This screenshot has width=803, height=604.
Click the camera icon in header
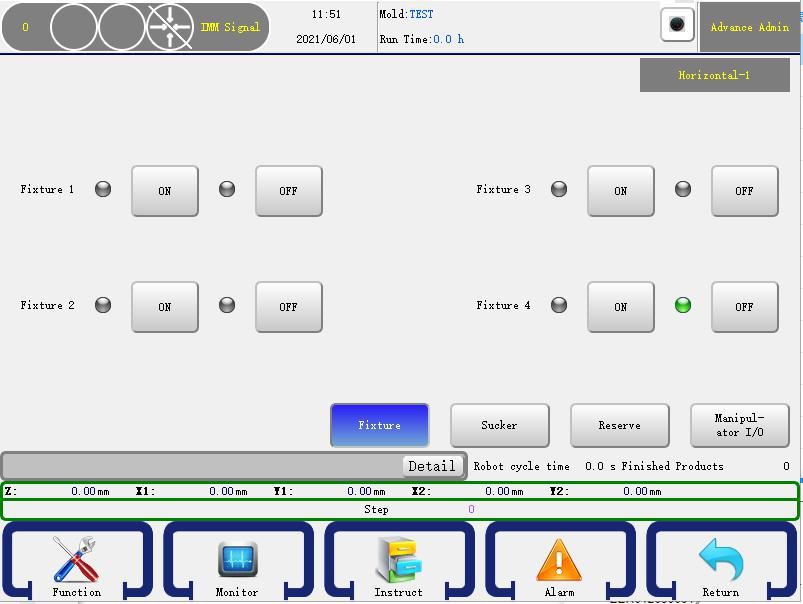point(677,25)
